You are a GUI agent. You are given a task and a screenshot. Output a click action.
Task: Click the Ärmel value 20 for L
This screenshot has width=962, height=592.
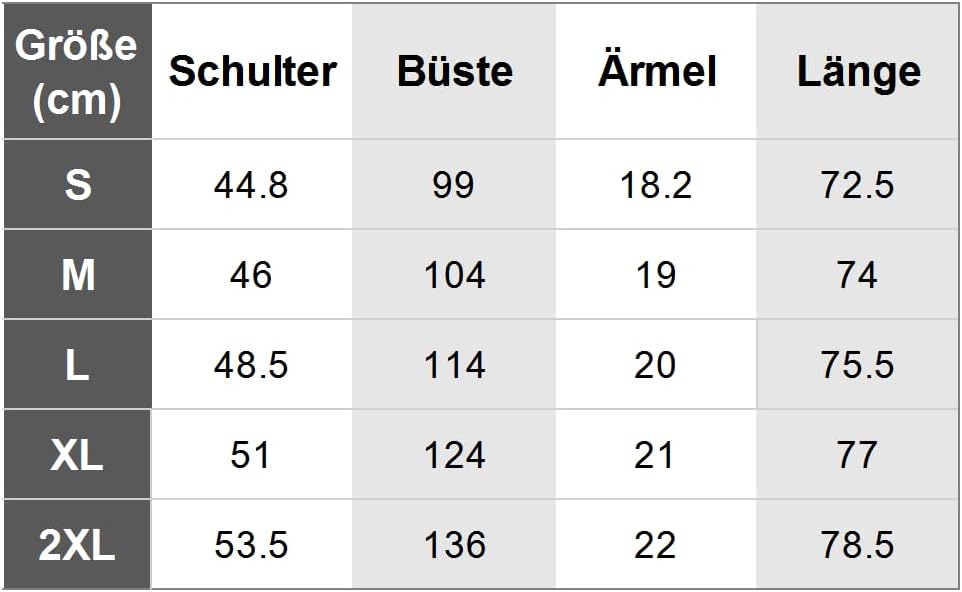coord(655,365)
